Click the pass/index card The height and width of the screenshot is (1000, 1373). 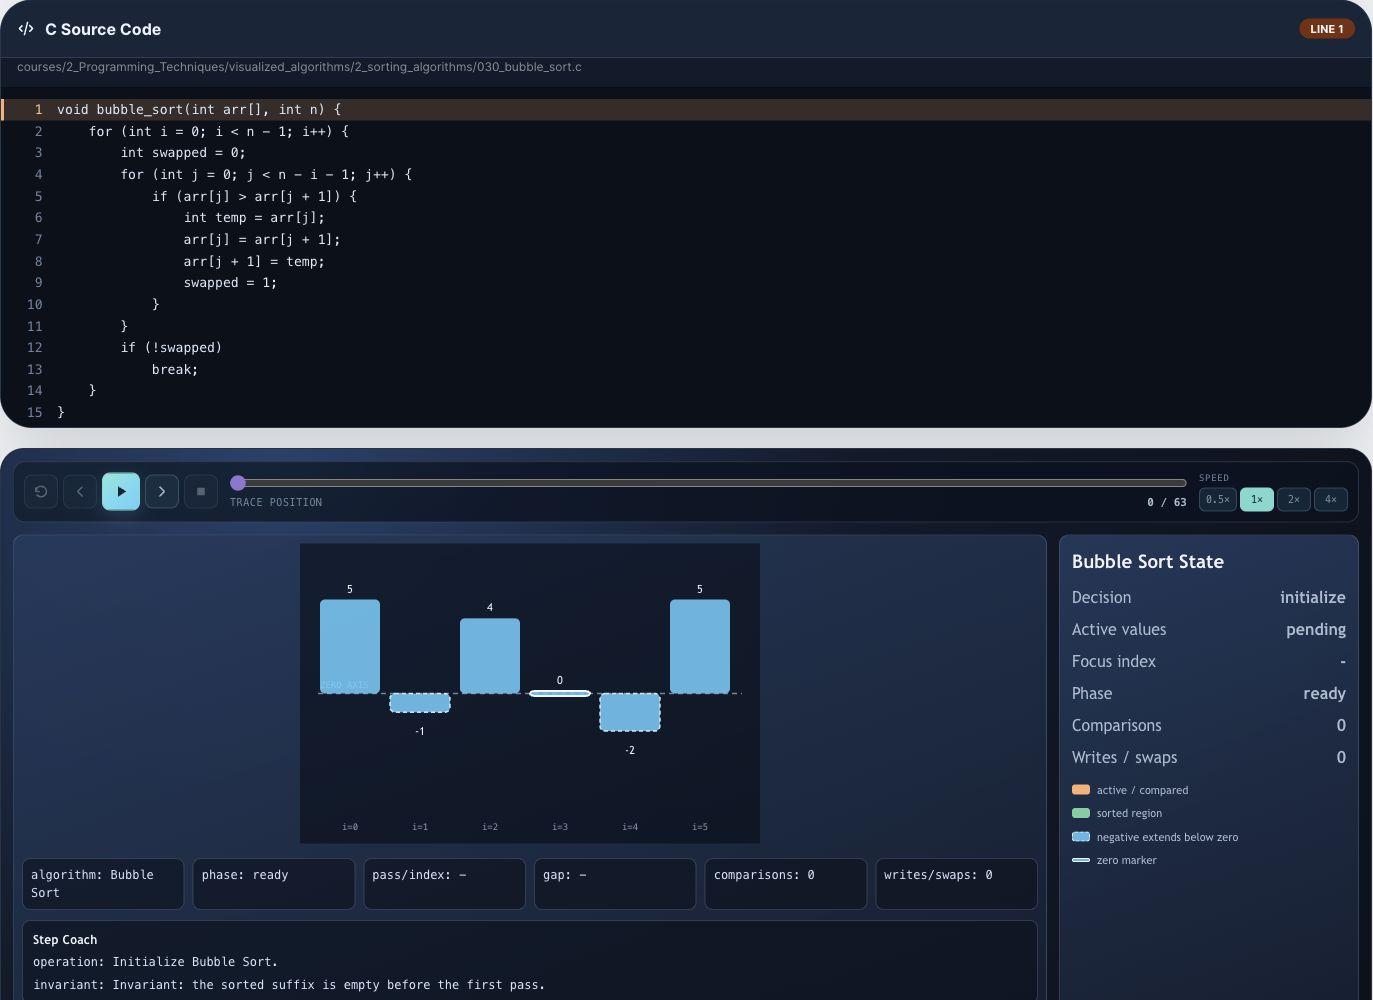tap(444, 884)
